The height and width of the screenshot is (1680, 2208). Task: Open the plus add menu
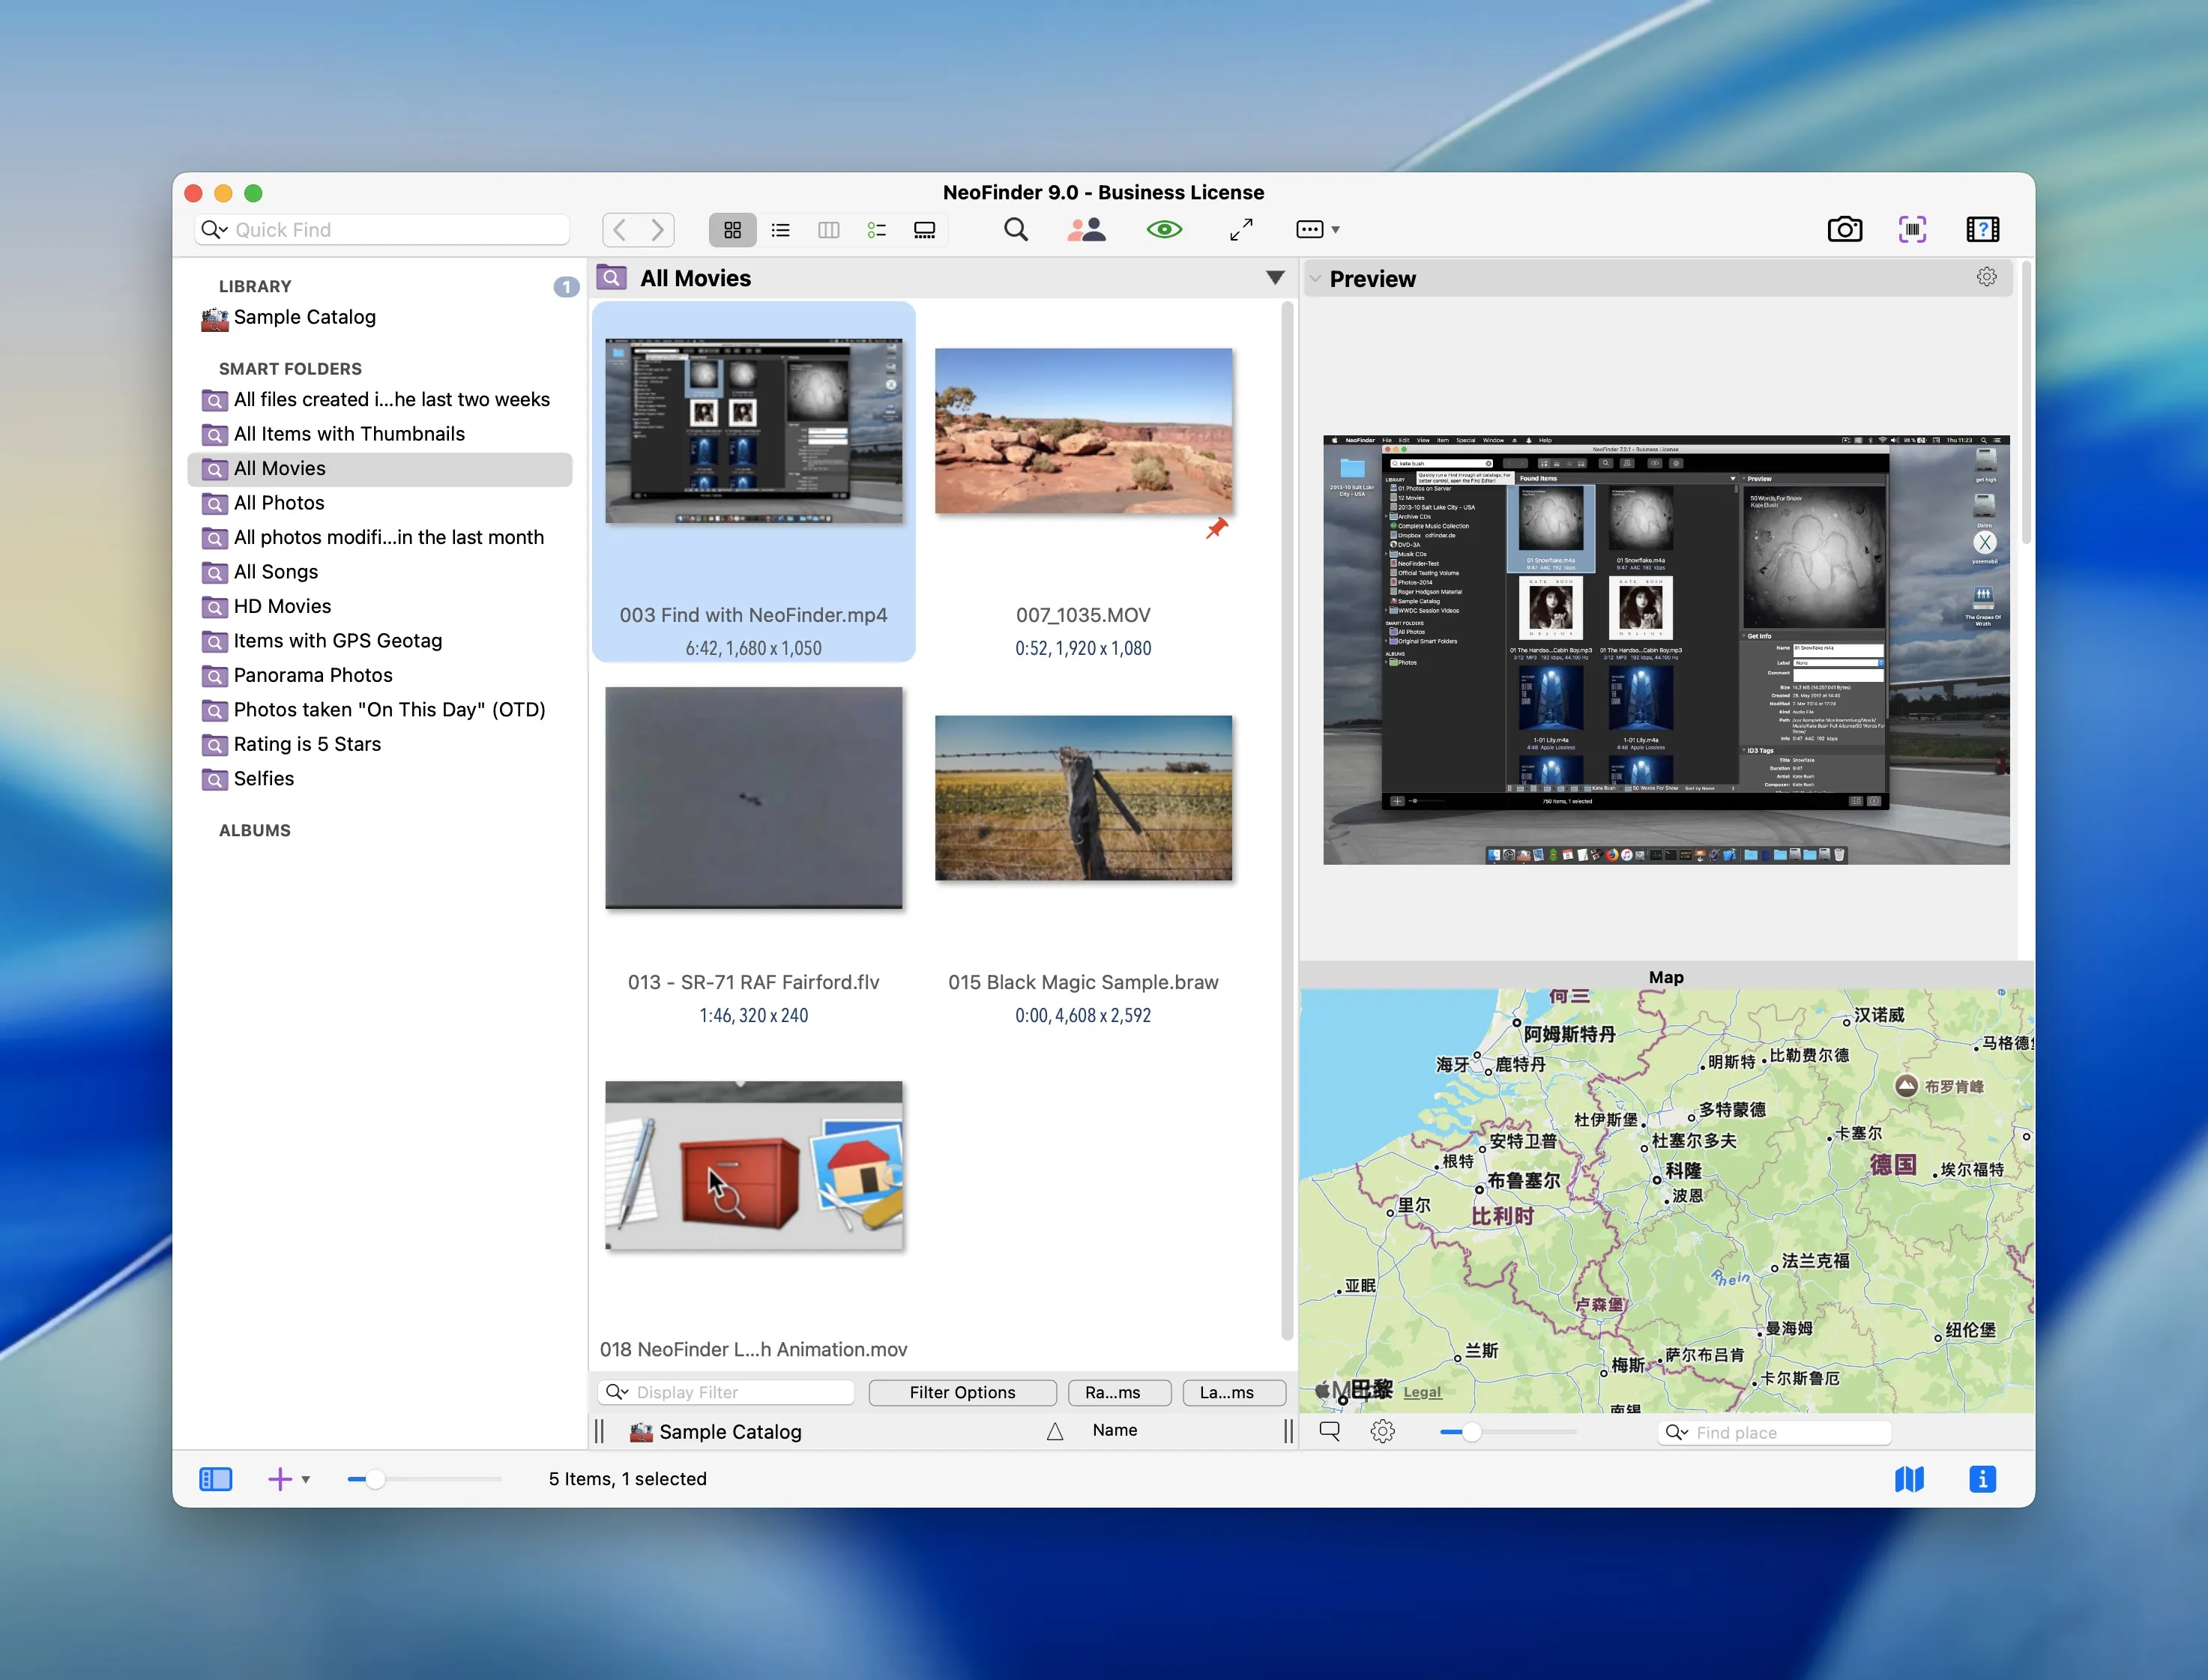288,1479
